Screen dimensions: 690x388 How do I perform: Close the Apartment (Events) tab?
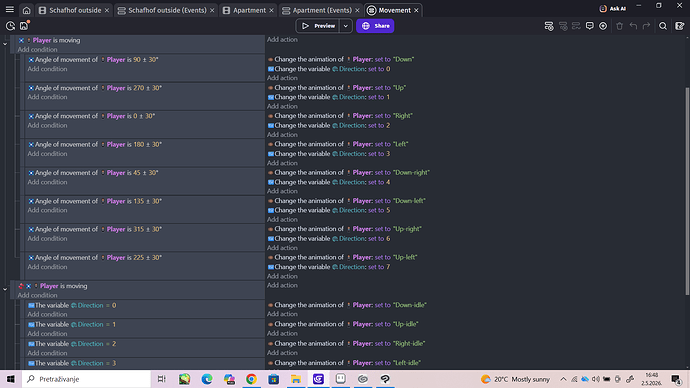click(x=357, y=10)
